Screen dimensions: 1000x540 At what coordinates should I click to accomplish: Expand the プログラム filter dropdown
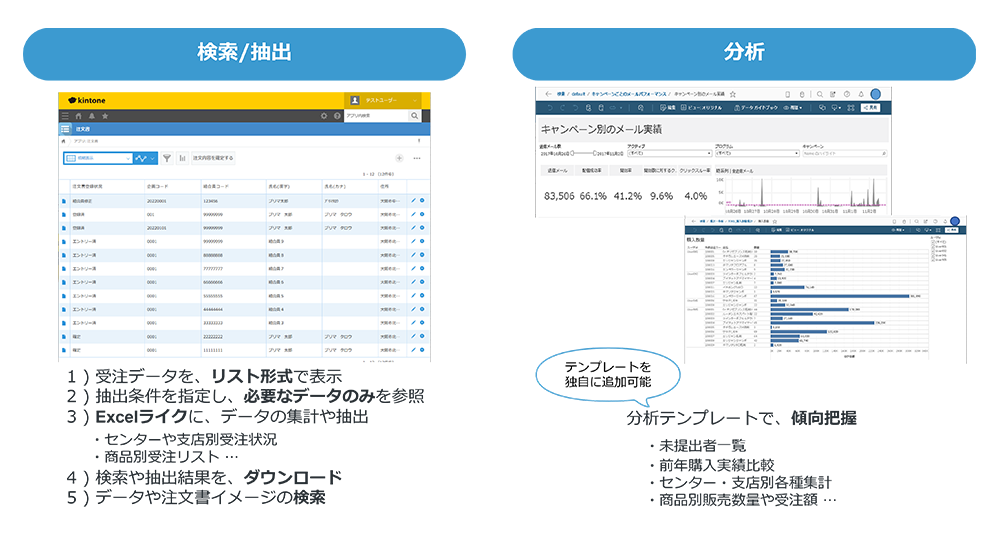point(755,153)
